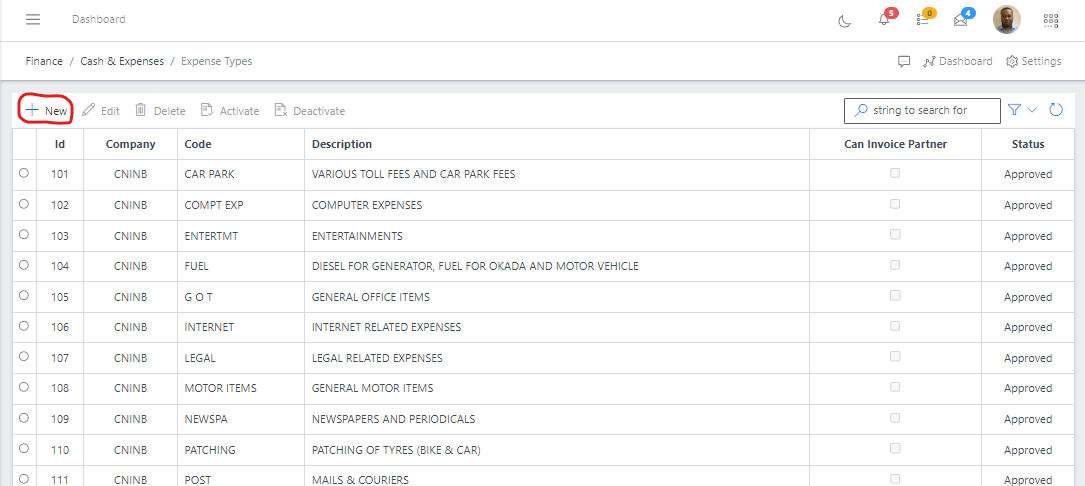Open messages envelope with 4 badge
1085x486 pixels.
coord(960,19)
